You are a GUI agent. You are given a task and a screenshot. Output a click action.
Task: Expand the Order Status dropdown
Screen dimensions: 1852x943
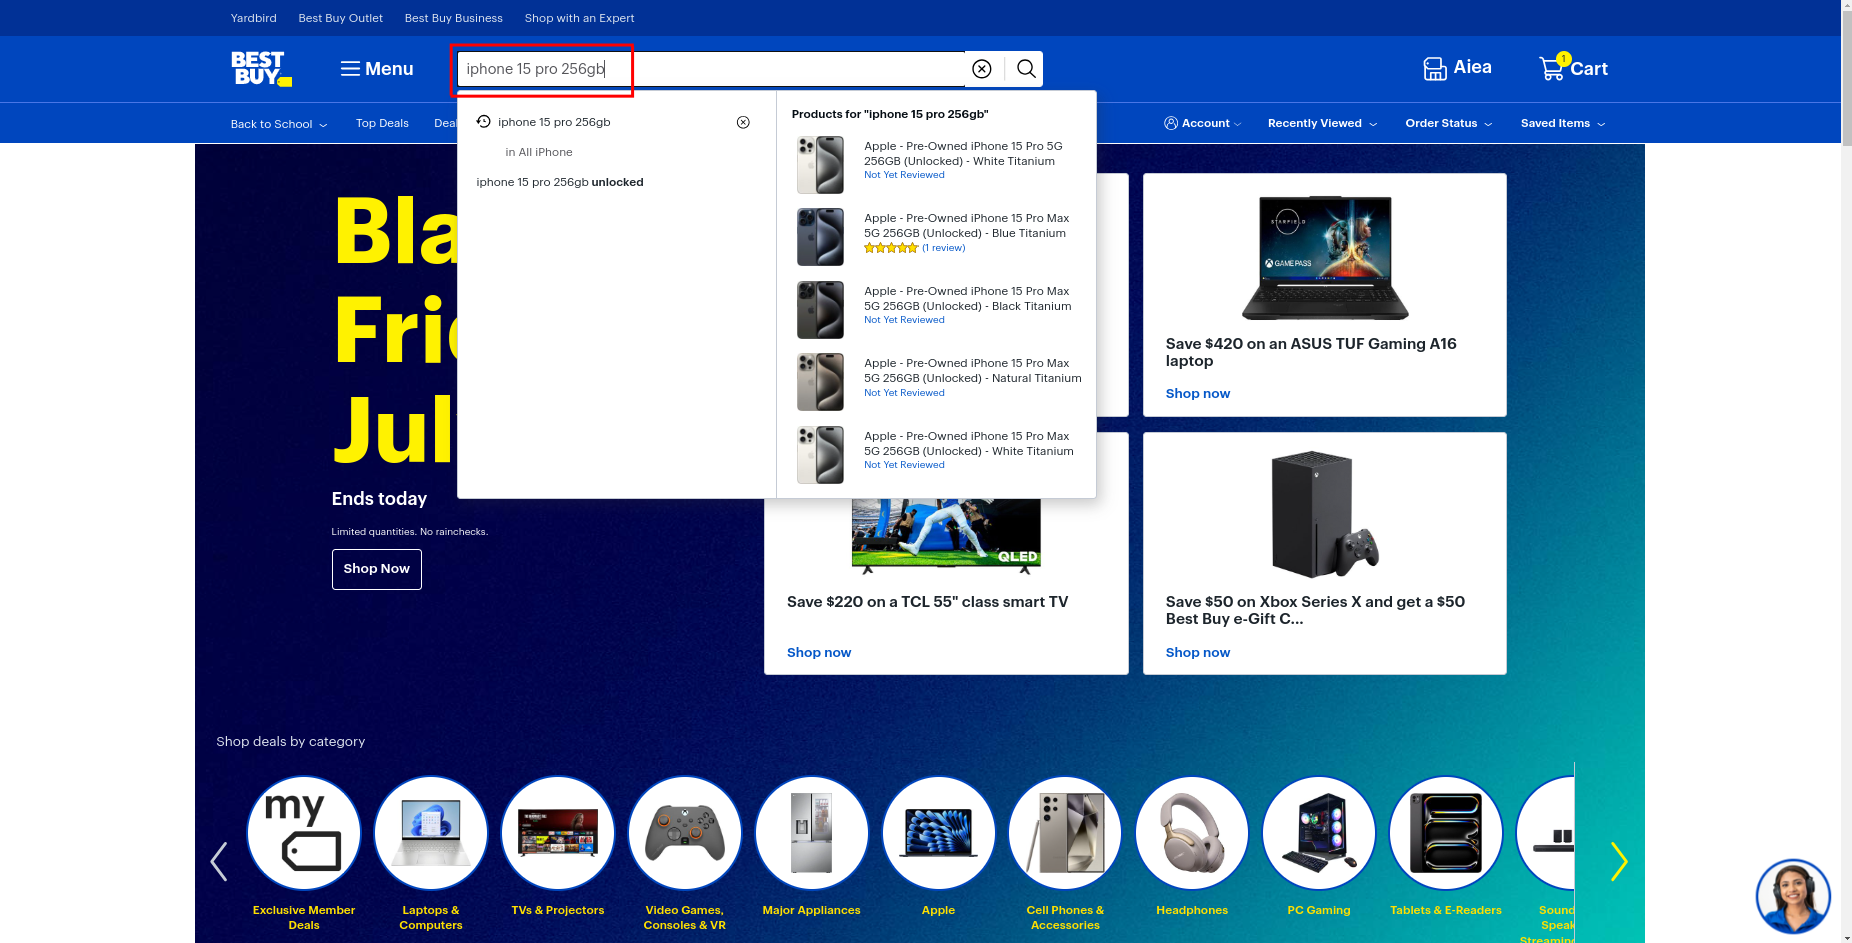[x=1448, y=123]
